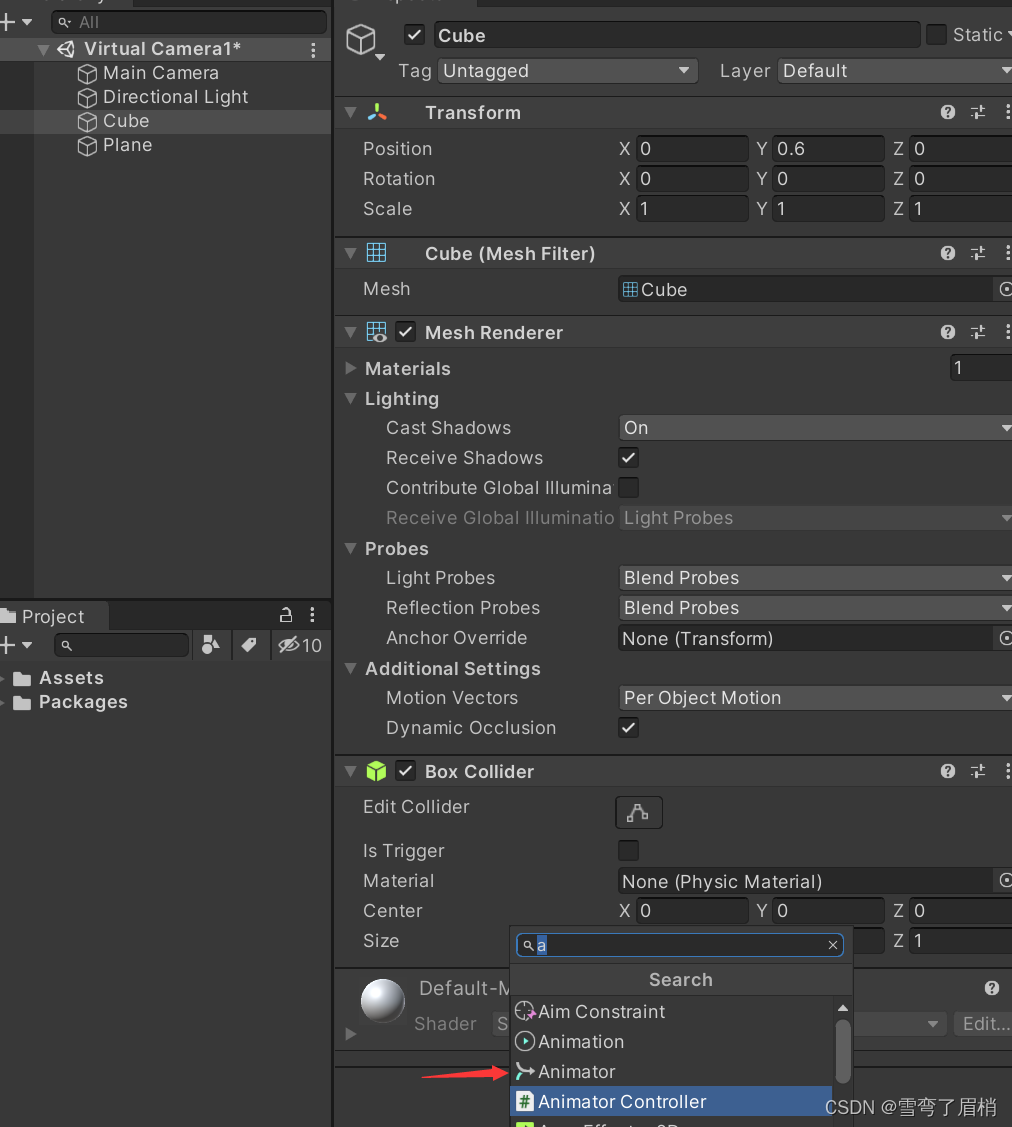Click the Virtual Camera1 icon in Hierarchy

pos(66,48)
